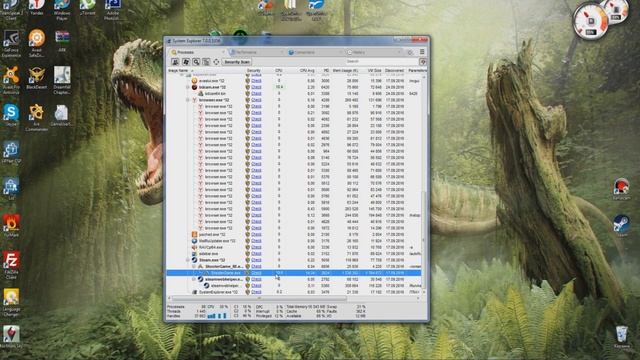
Task: Open the Ark Commander desktop shortcut
Action: (x=36, y=118)
